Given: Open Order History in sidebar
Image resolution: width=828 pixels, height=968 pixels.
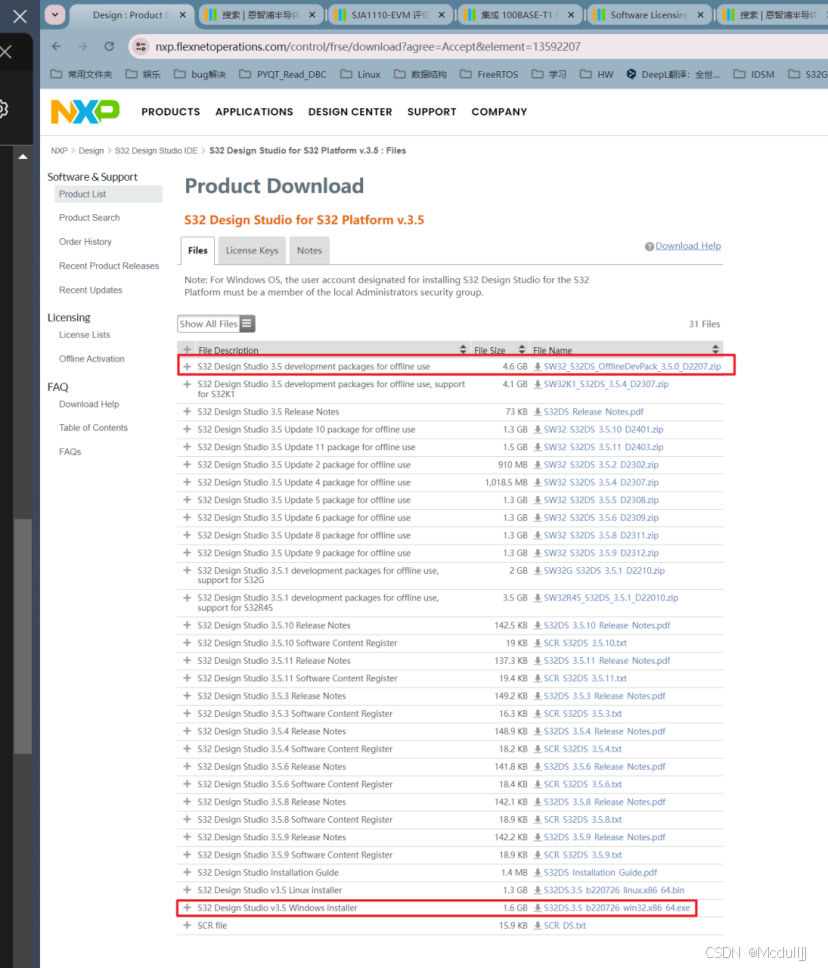Looking at the screenshot, I should tap(85, 241).
